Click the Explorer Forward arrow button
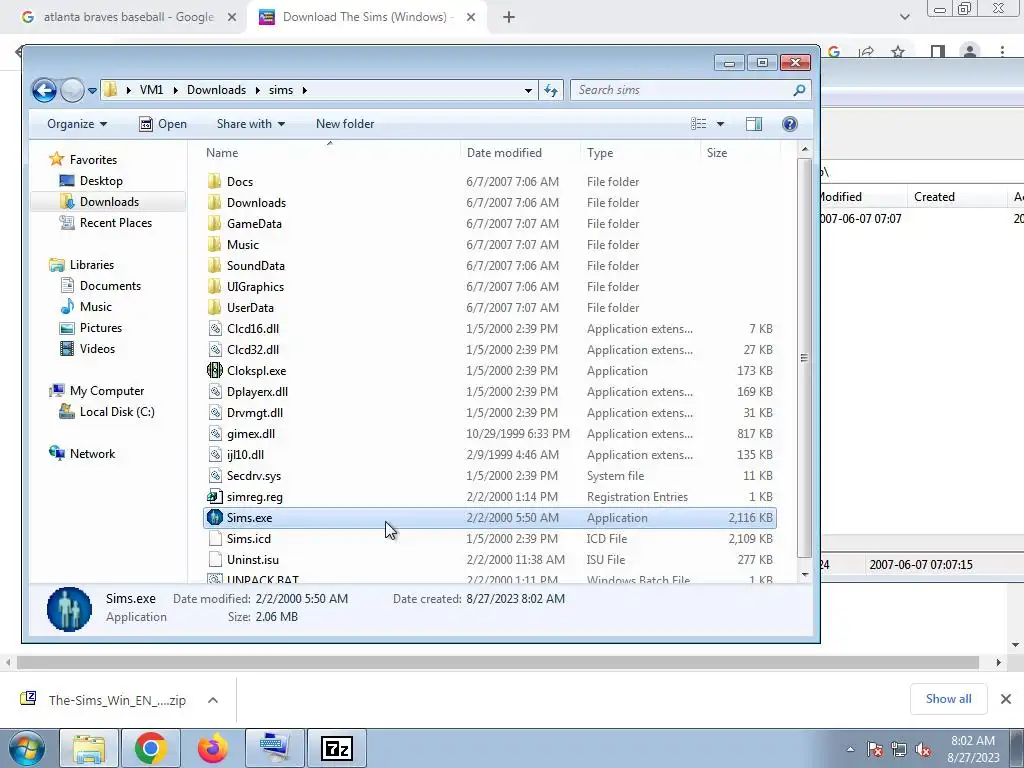1024x768 pixels. coord(72,90)
